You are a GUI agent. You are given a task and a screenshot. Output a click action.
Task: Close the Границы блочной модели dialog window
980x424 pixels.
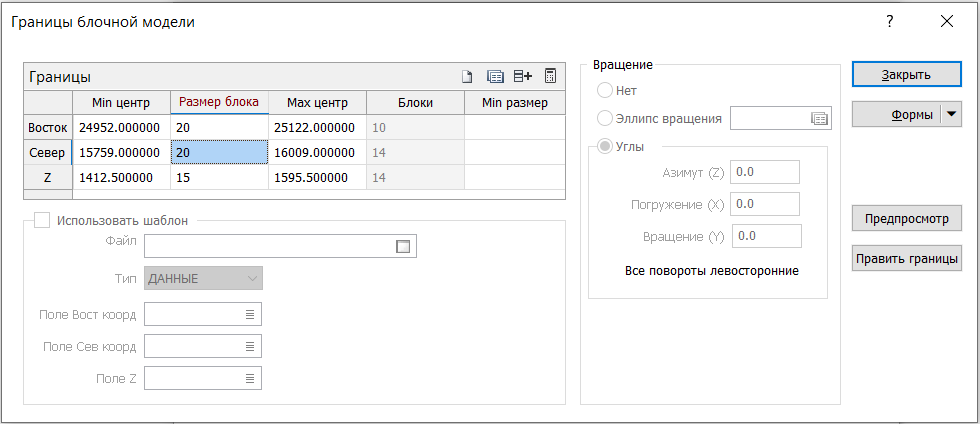[947, 22]
